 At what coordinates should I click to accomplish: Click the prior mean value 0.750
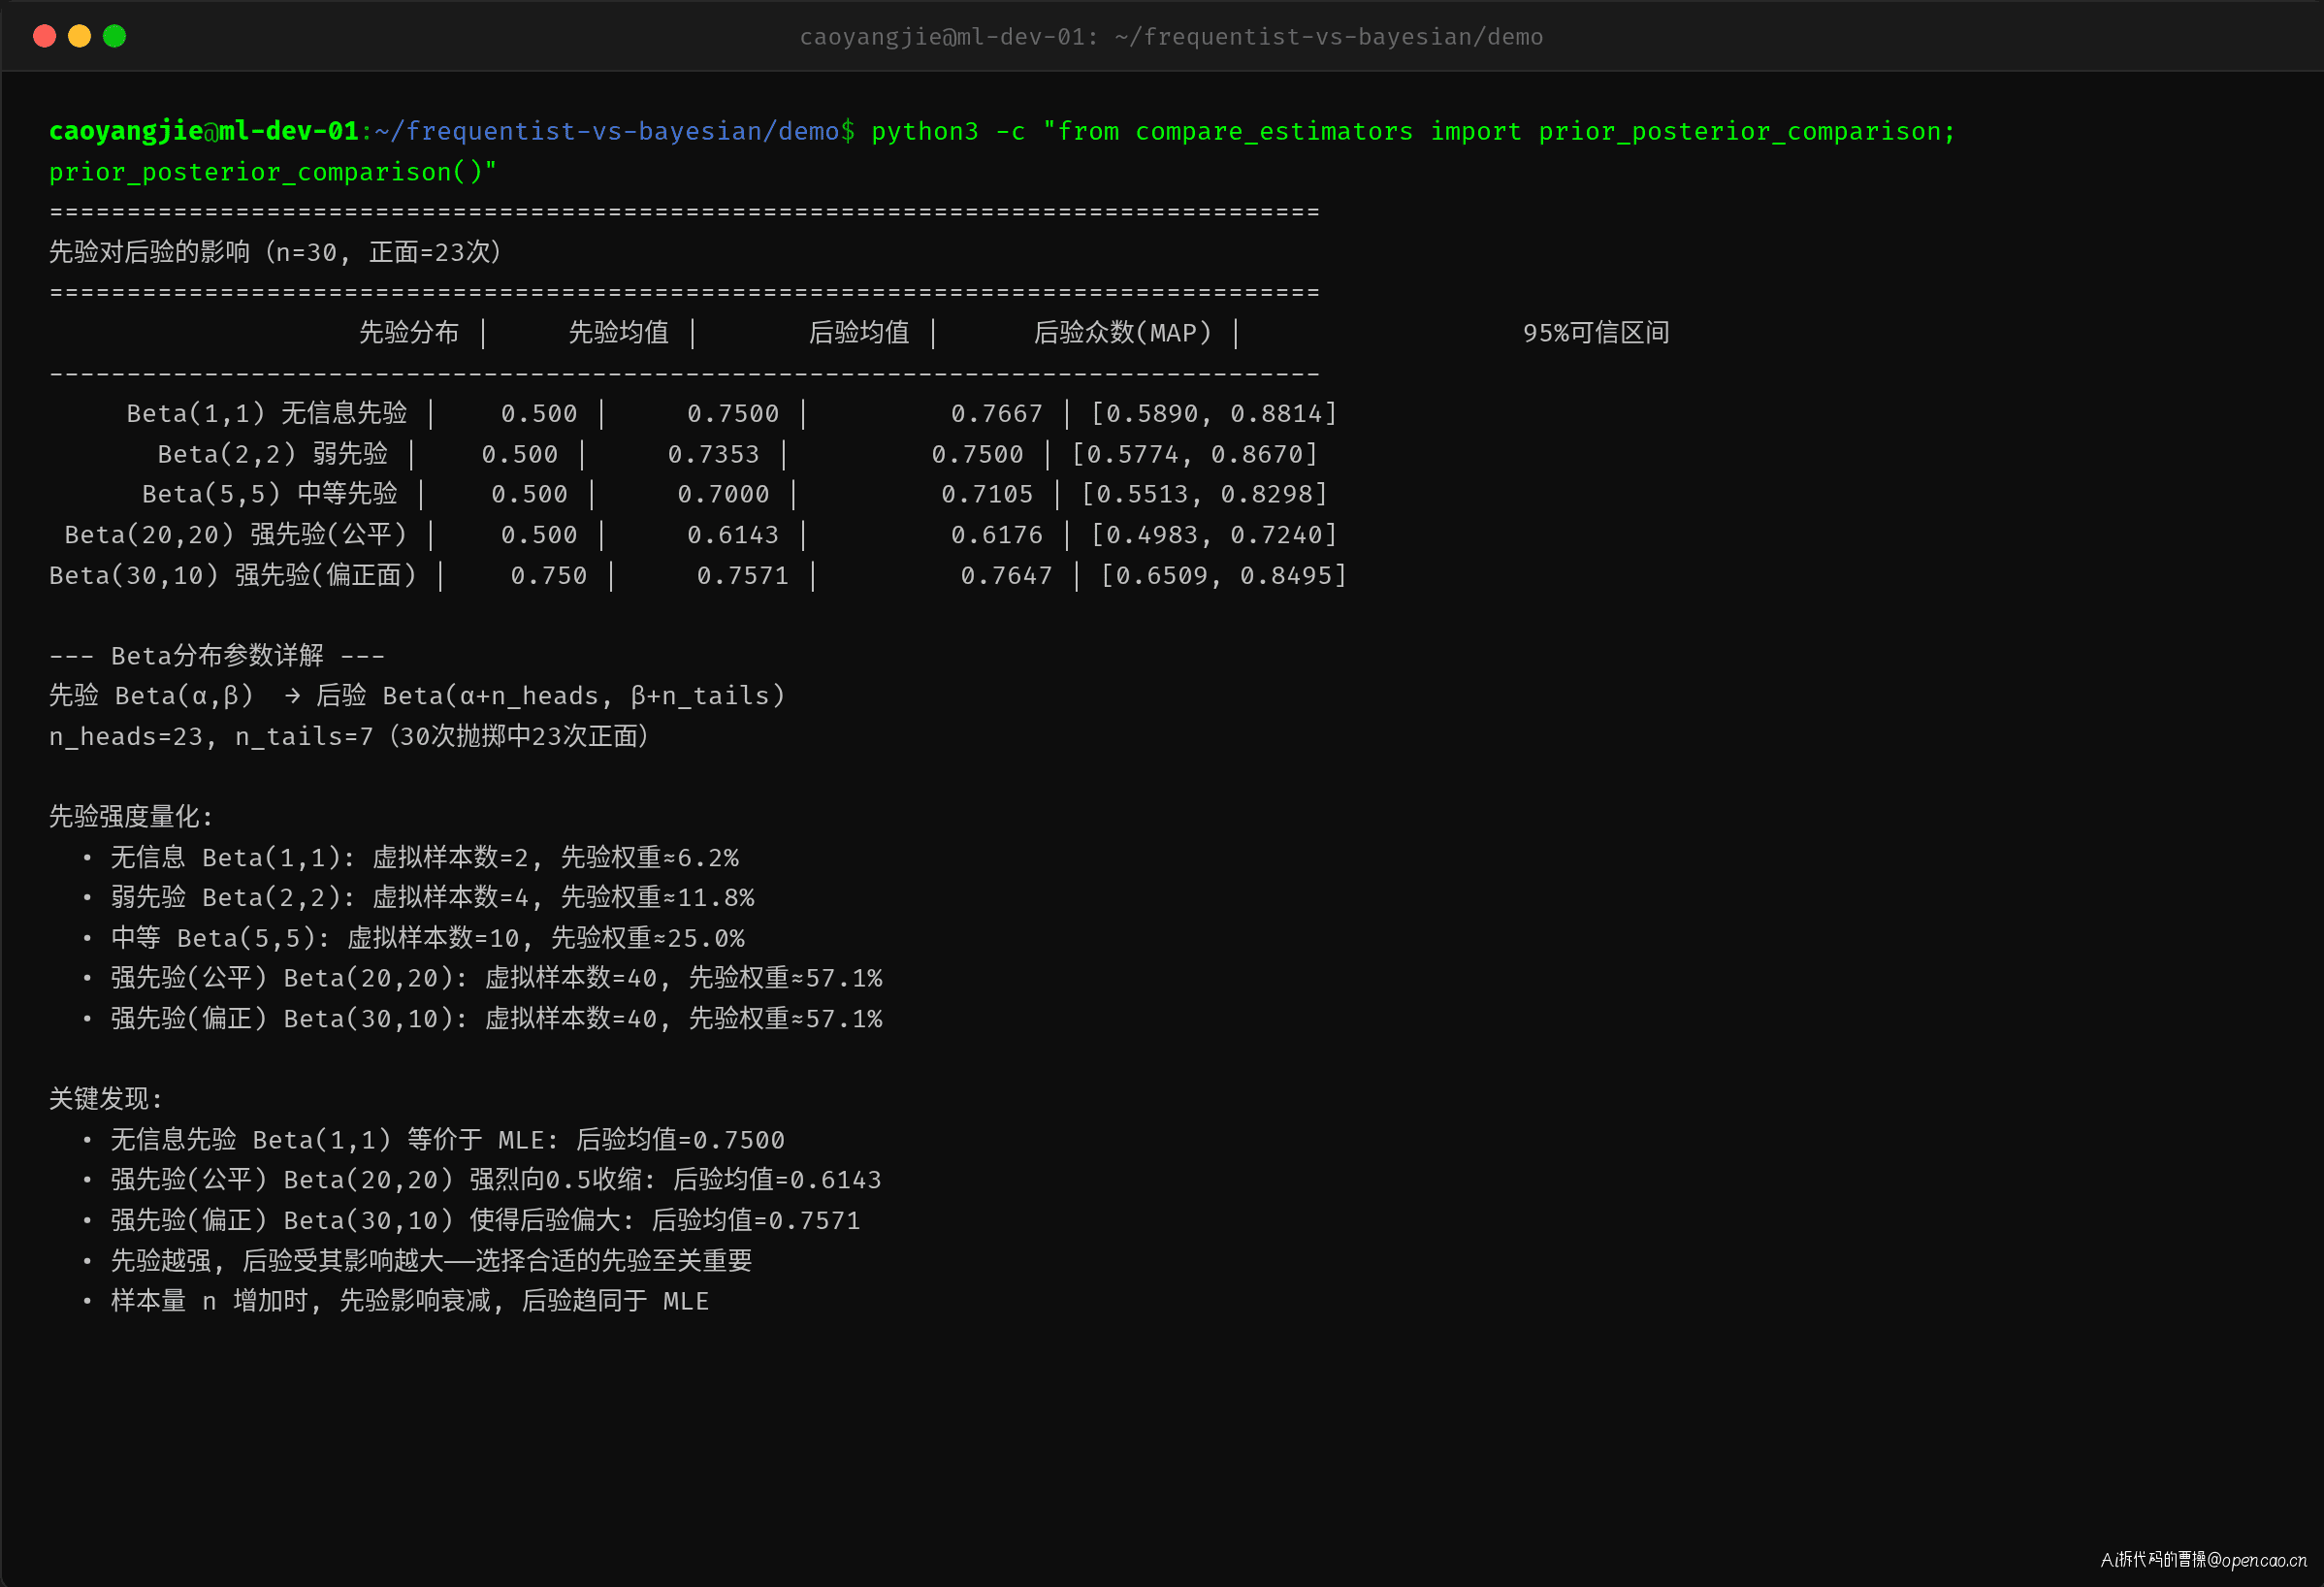click(549, 576)
